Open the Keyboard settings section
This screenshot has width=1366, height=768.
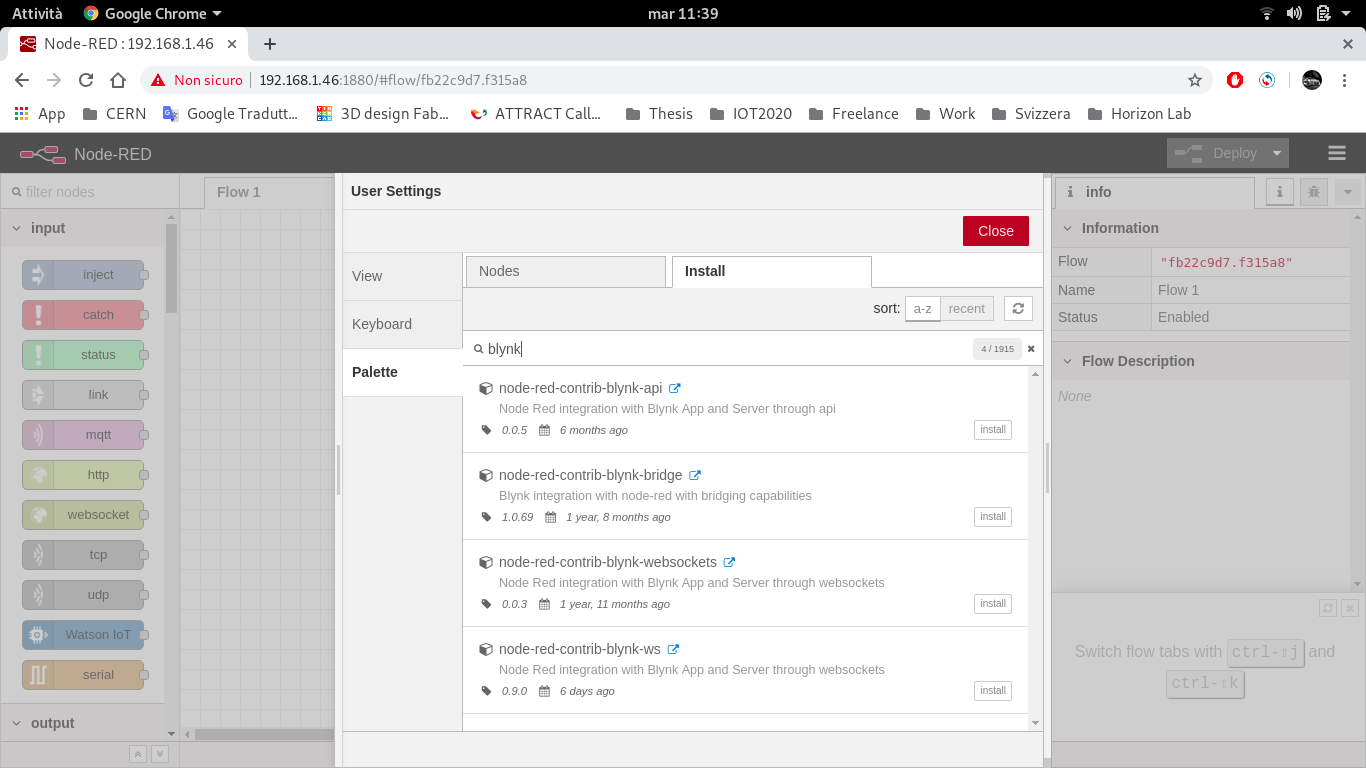click(x=402, y=324)
